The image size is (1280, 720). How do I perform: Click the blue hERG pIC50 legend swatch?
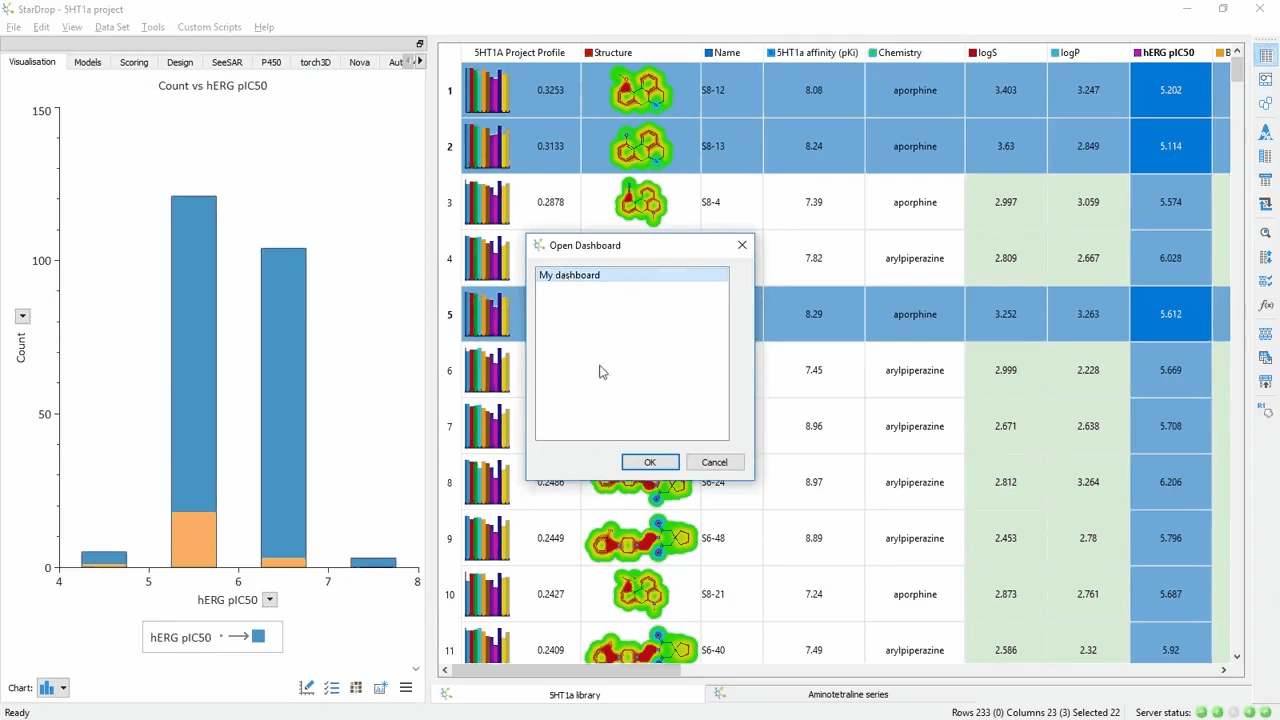pyautogui.click(x=258, y=637)
